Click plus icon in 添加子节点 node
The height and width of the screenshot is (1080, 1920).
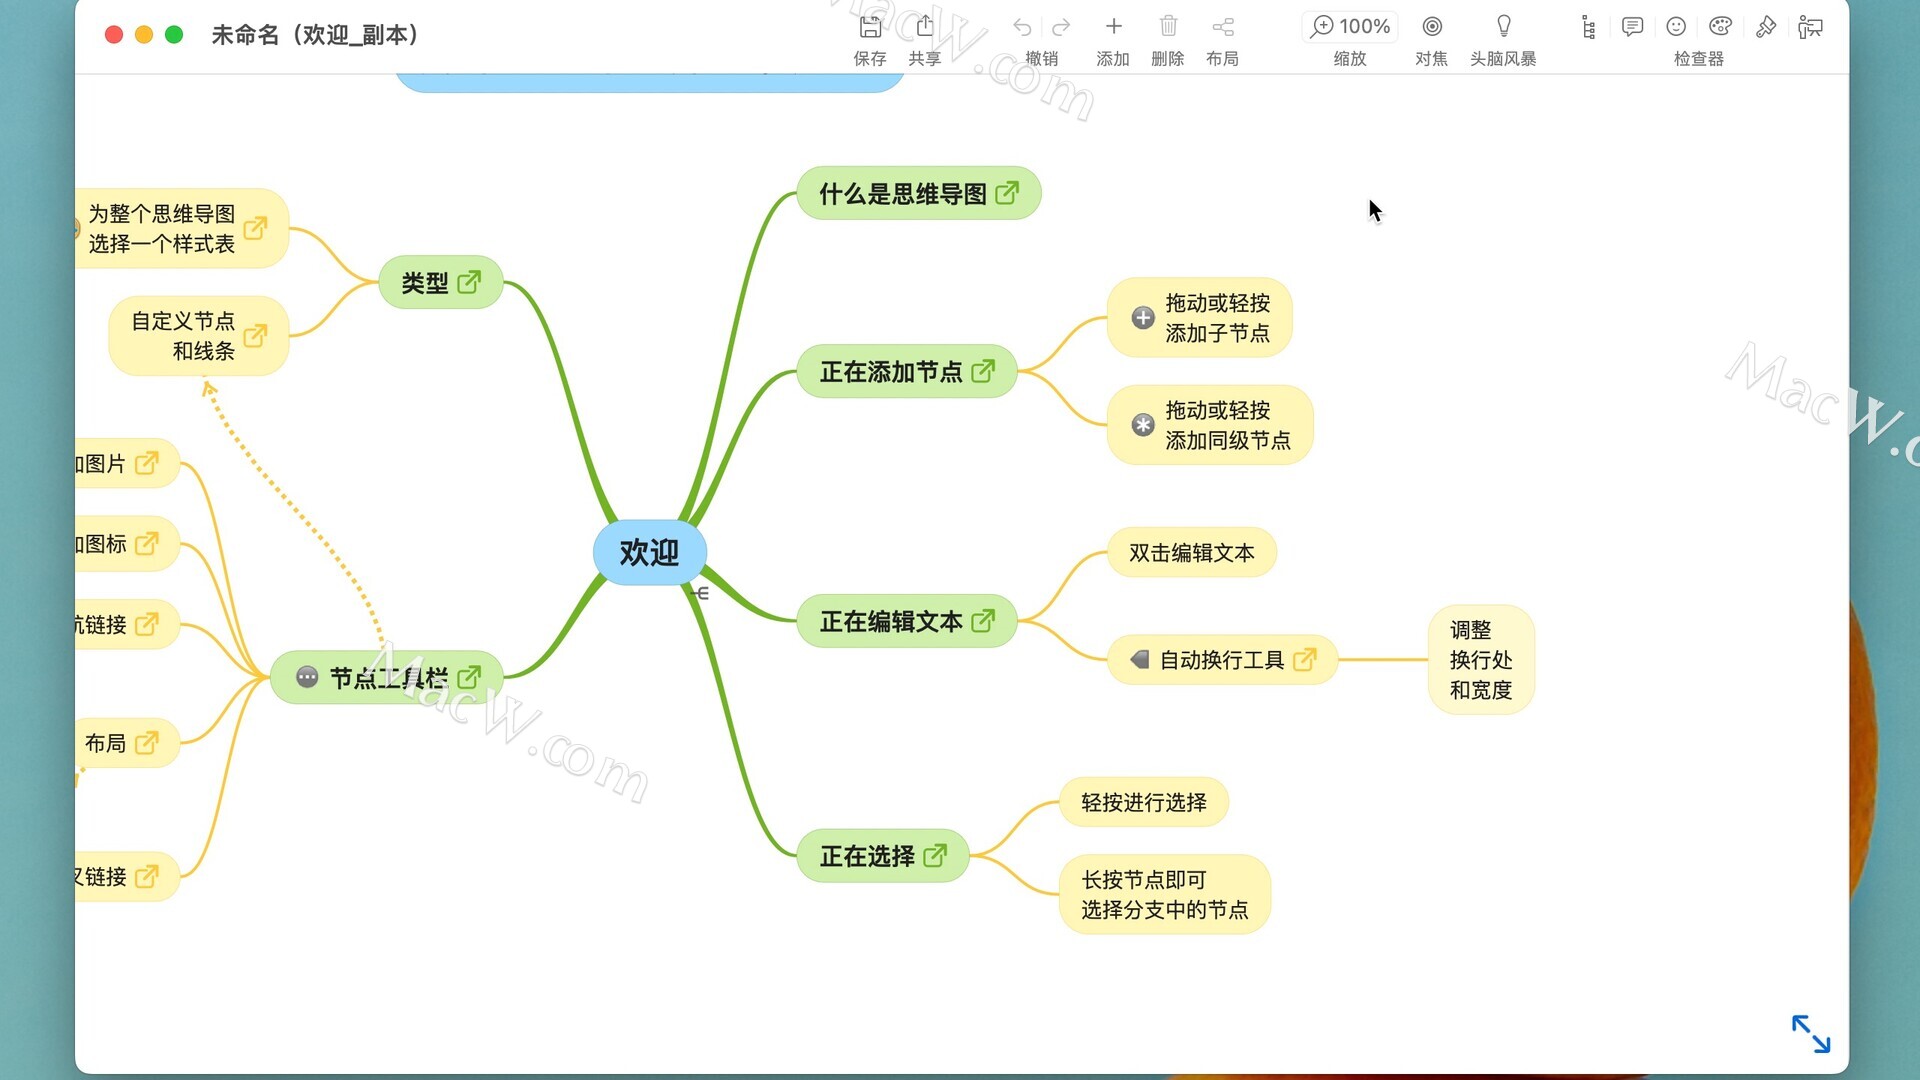coord(1143,318)
